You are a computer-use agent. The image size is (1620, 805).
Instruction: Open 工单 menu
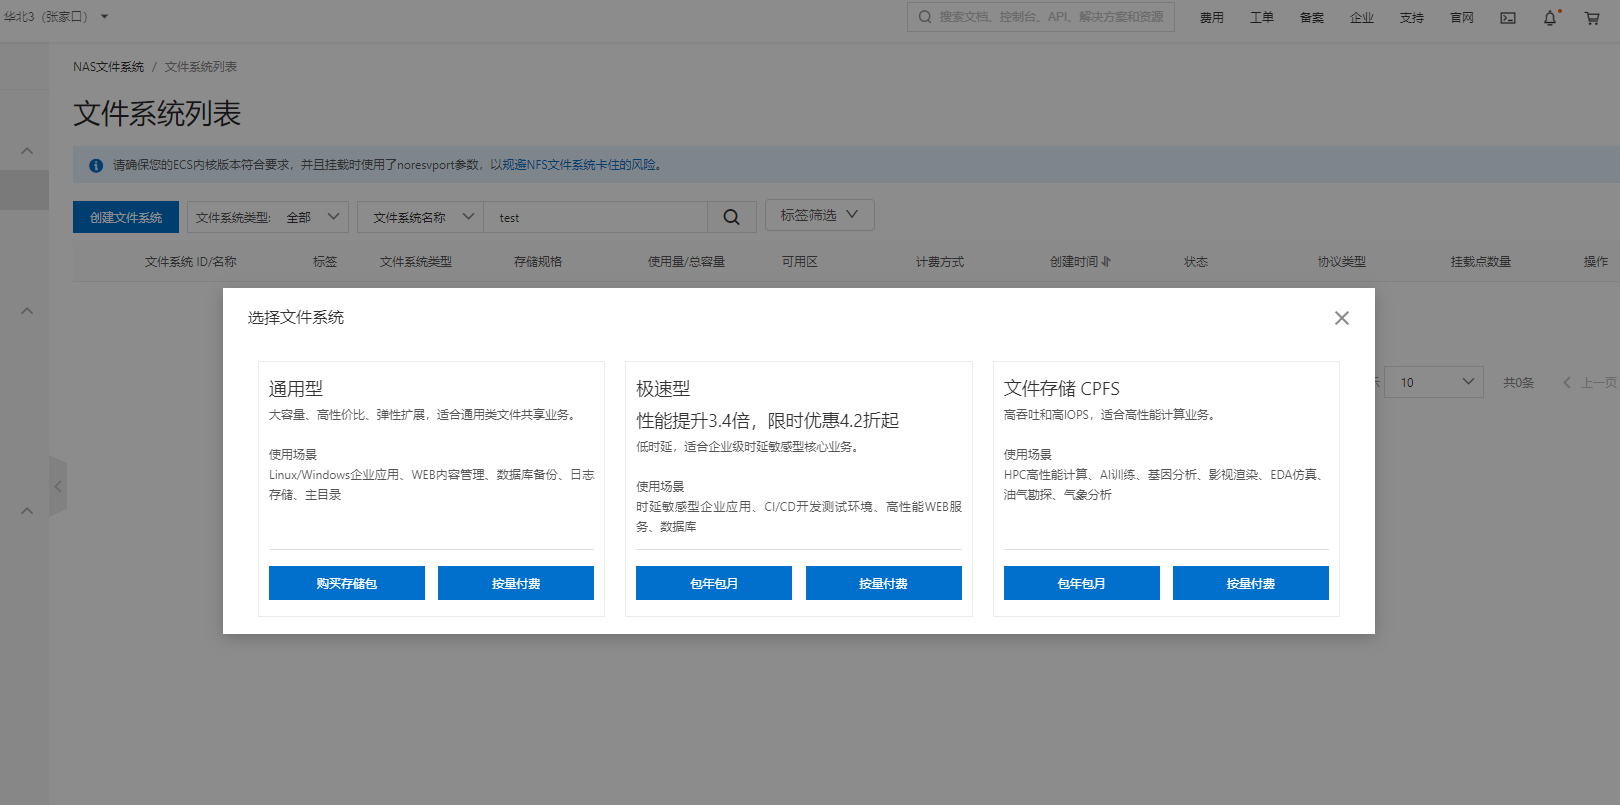(x=1262, y=18)
